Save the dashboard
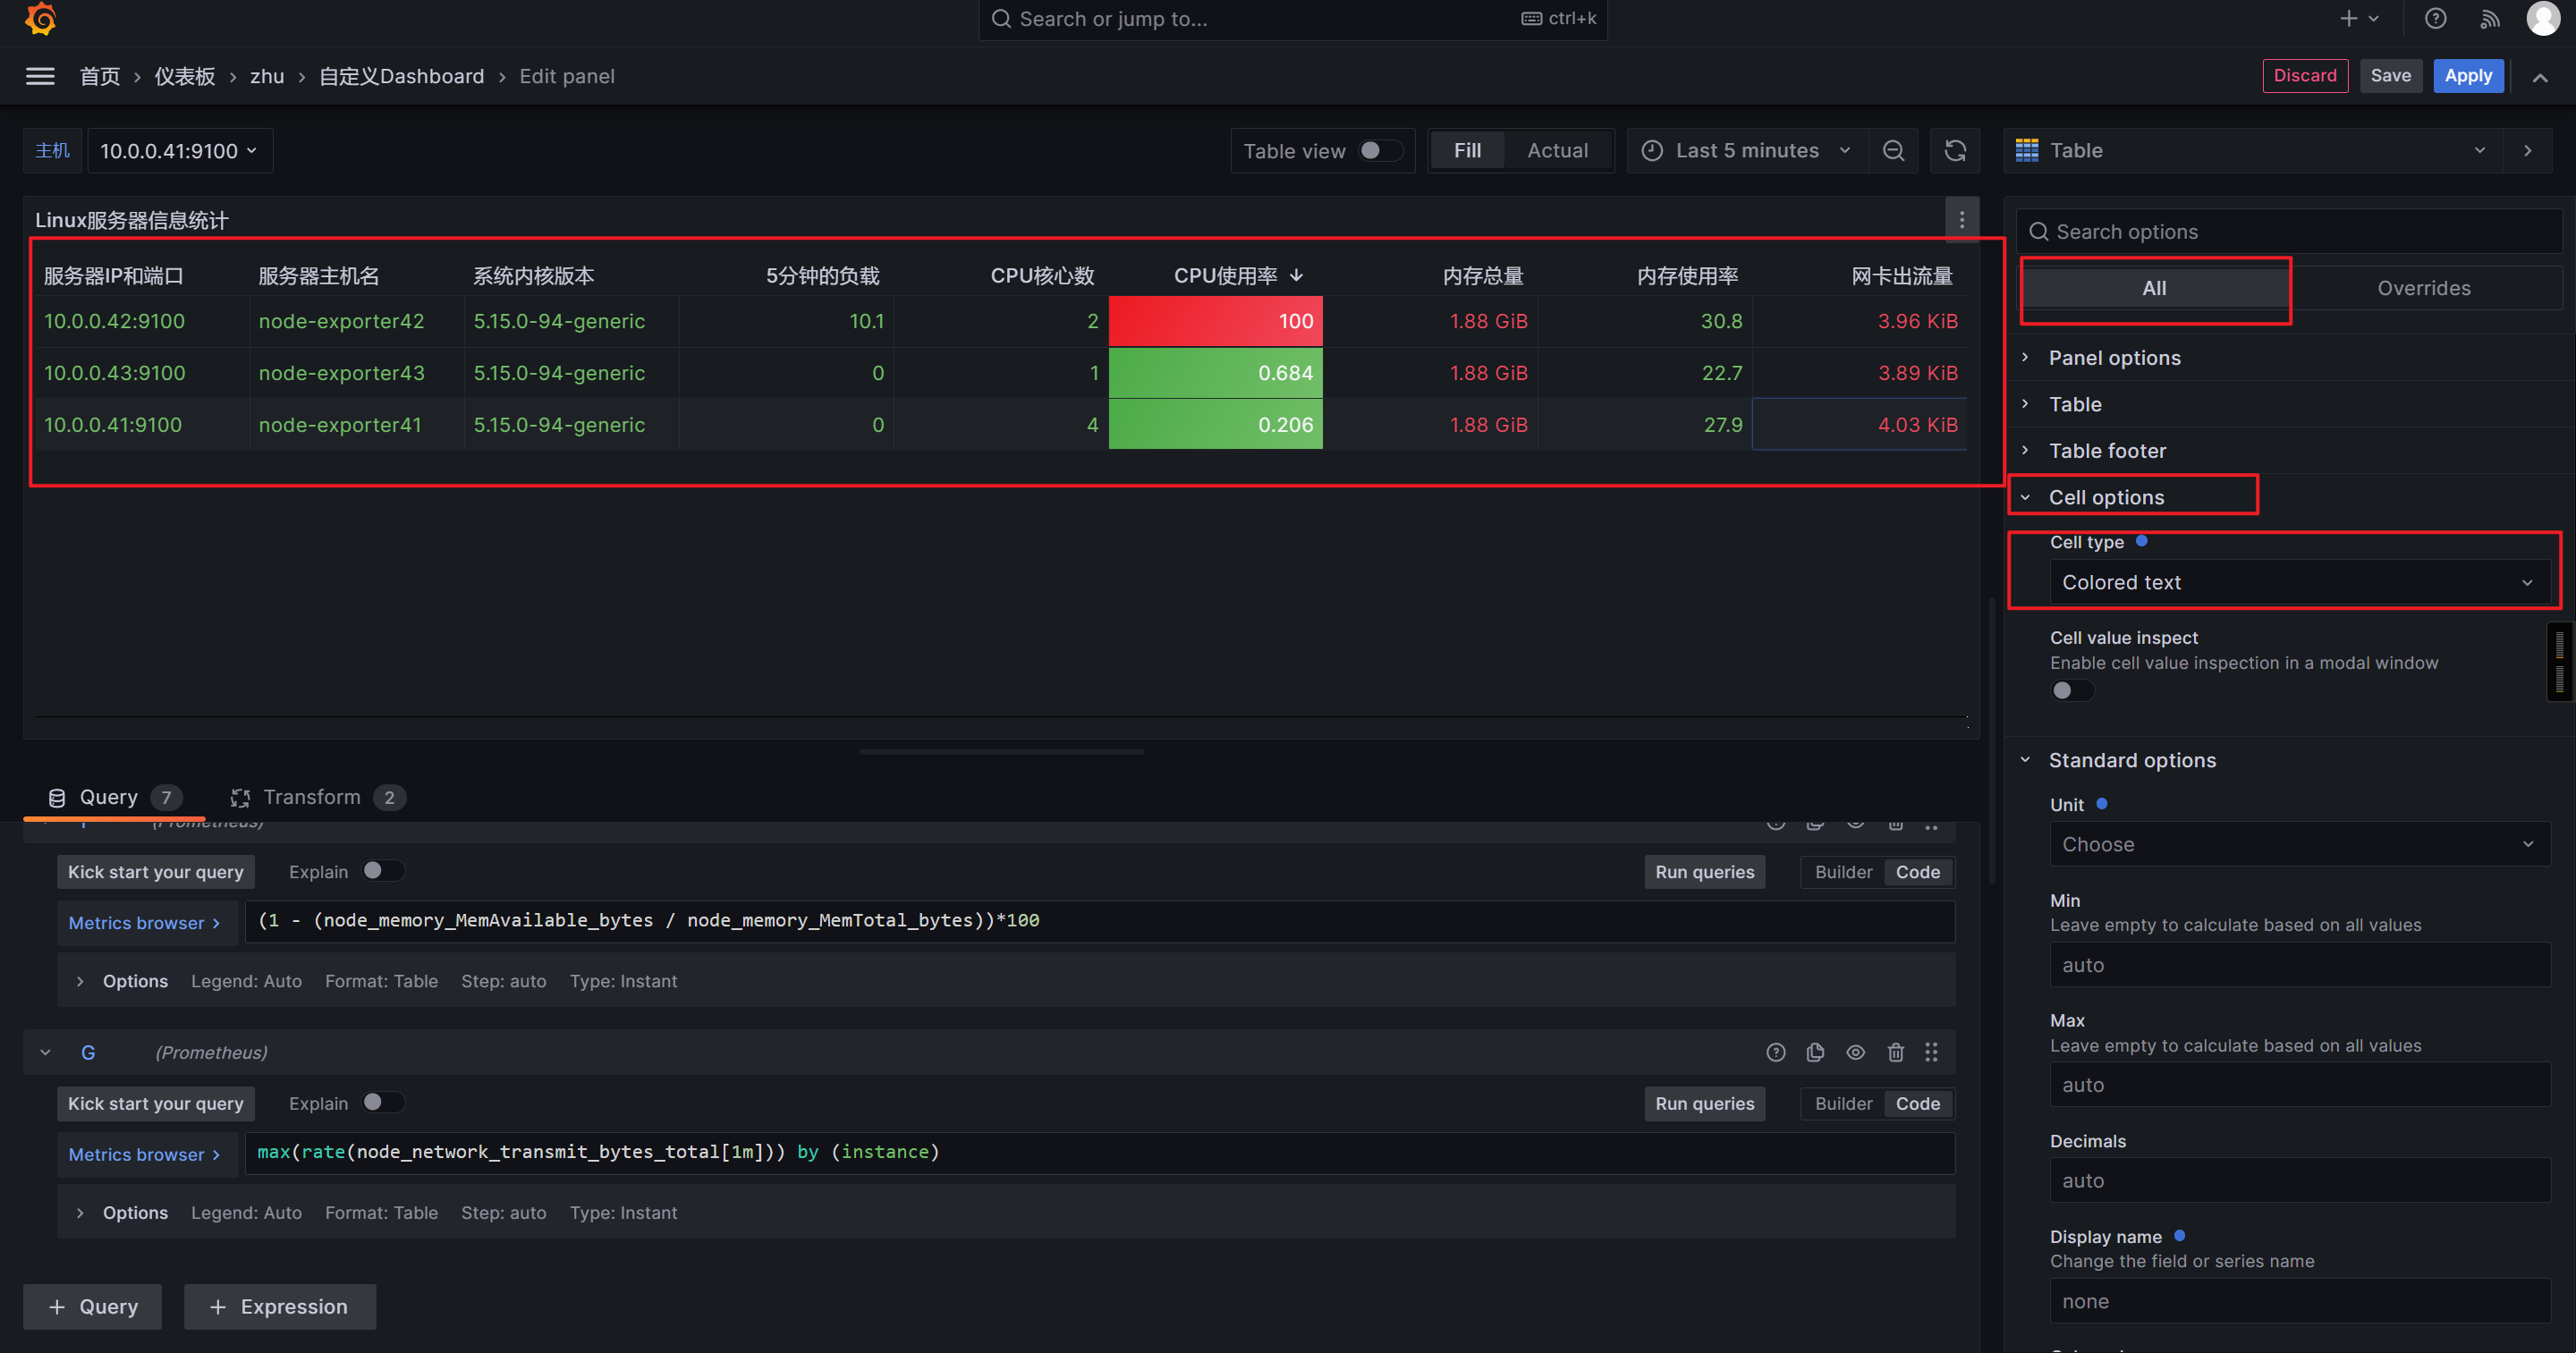This screenshot has width=2576, height=1353. [2390, 76]
